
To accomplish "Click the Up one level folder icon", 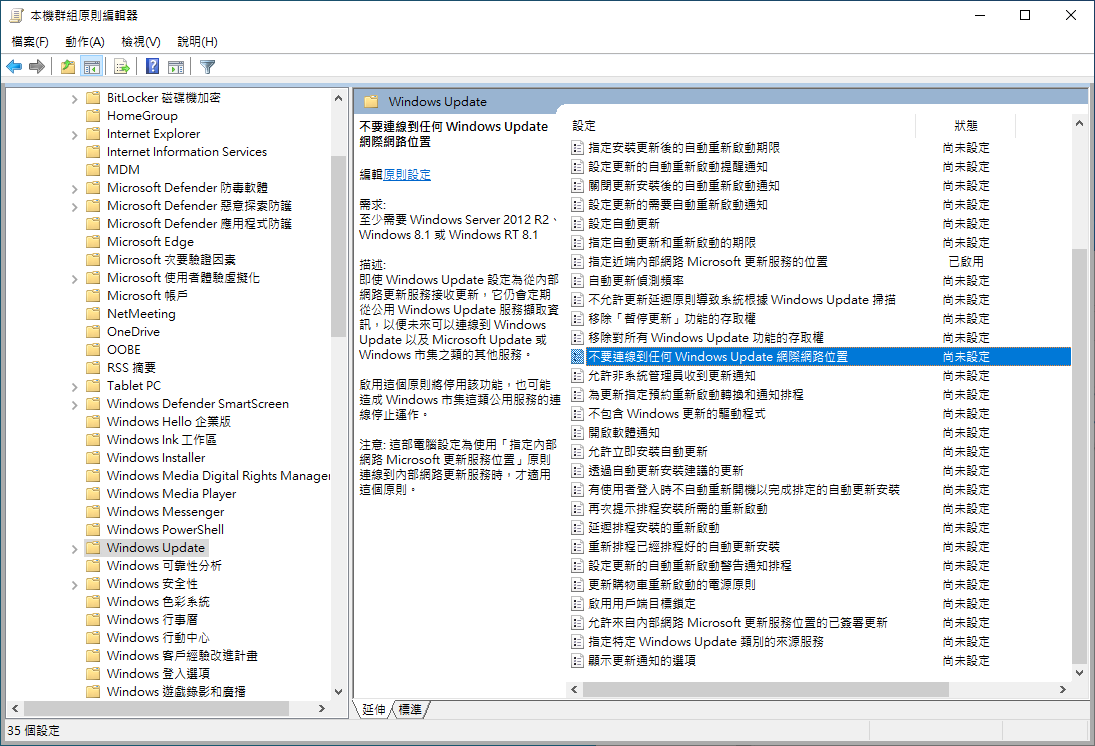I will (68, 66).
